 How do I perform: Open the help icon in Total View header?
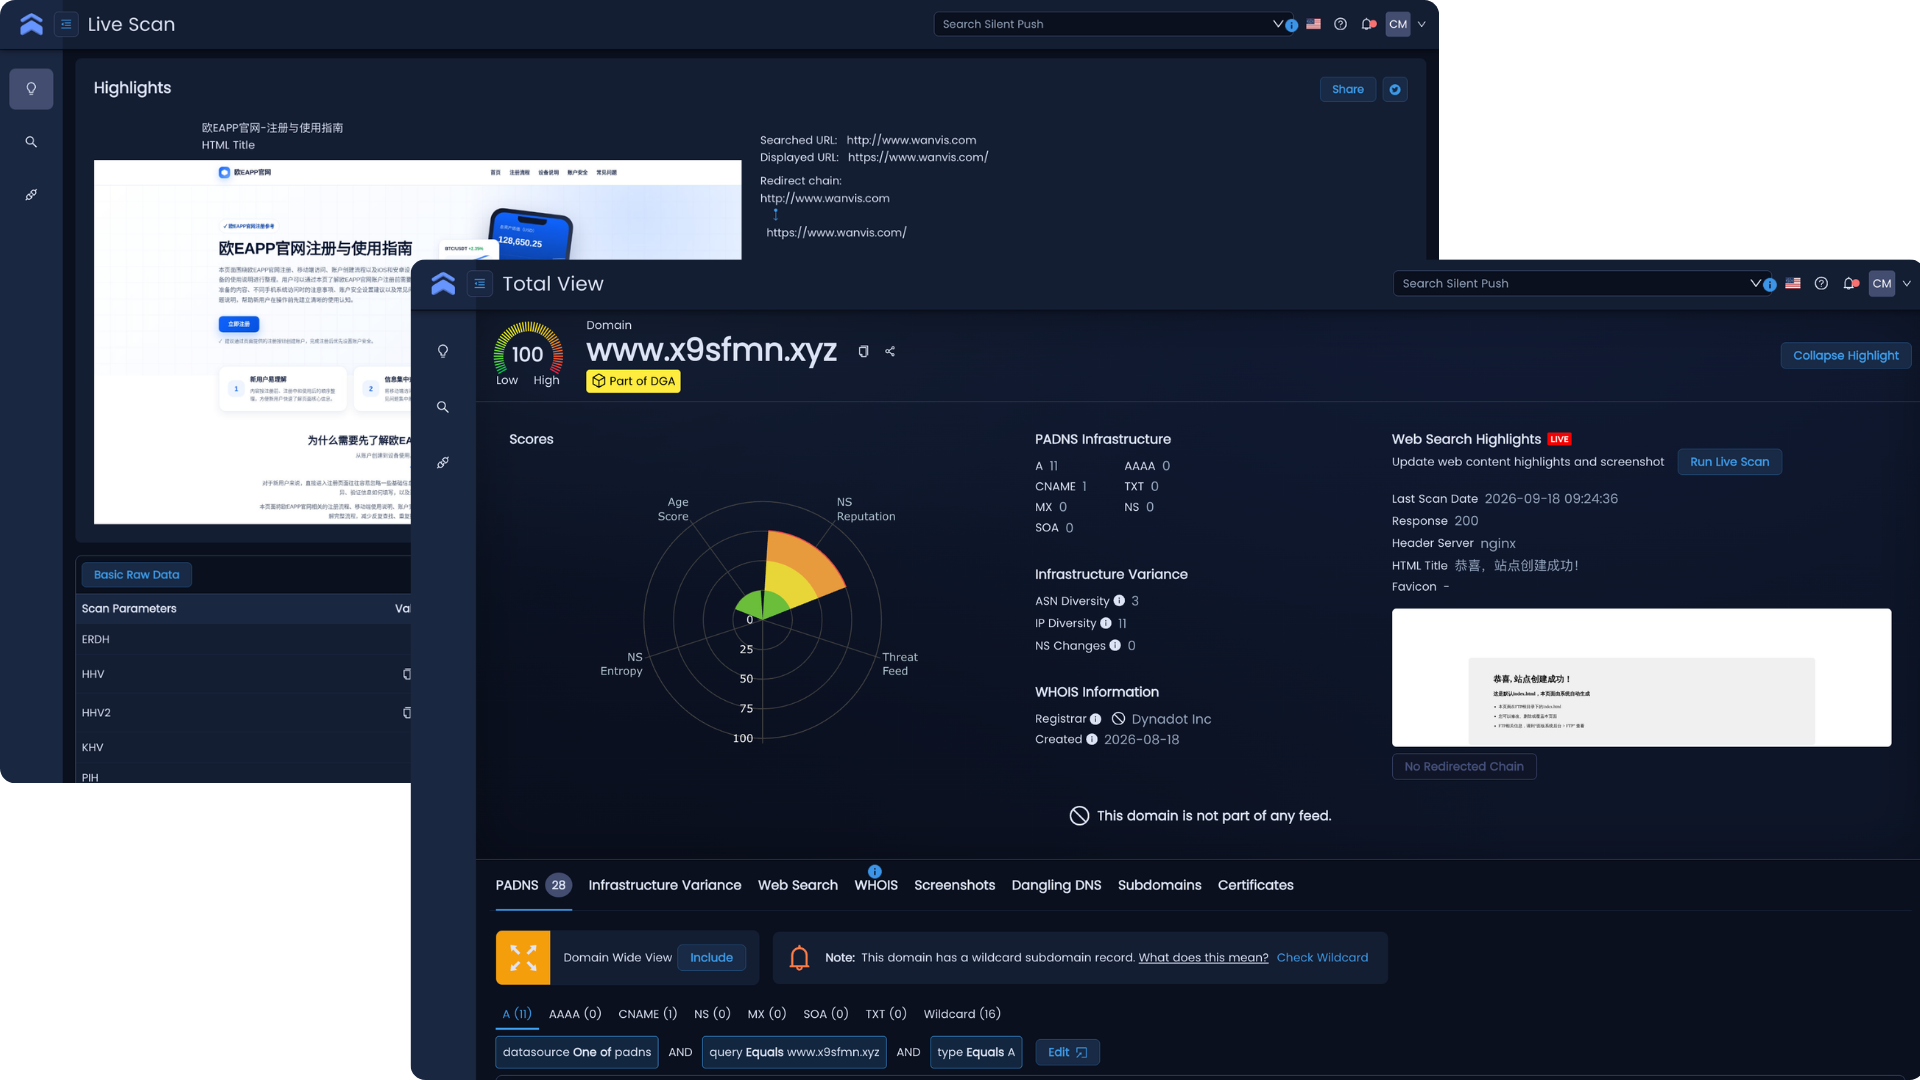click(x=1821, y=284)
